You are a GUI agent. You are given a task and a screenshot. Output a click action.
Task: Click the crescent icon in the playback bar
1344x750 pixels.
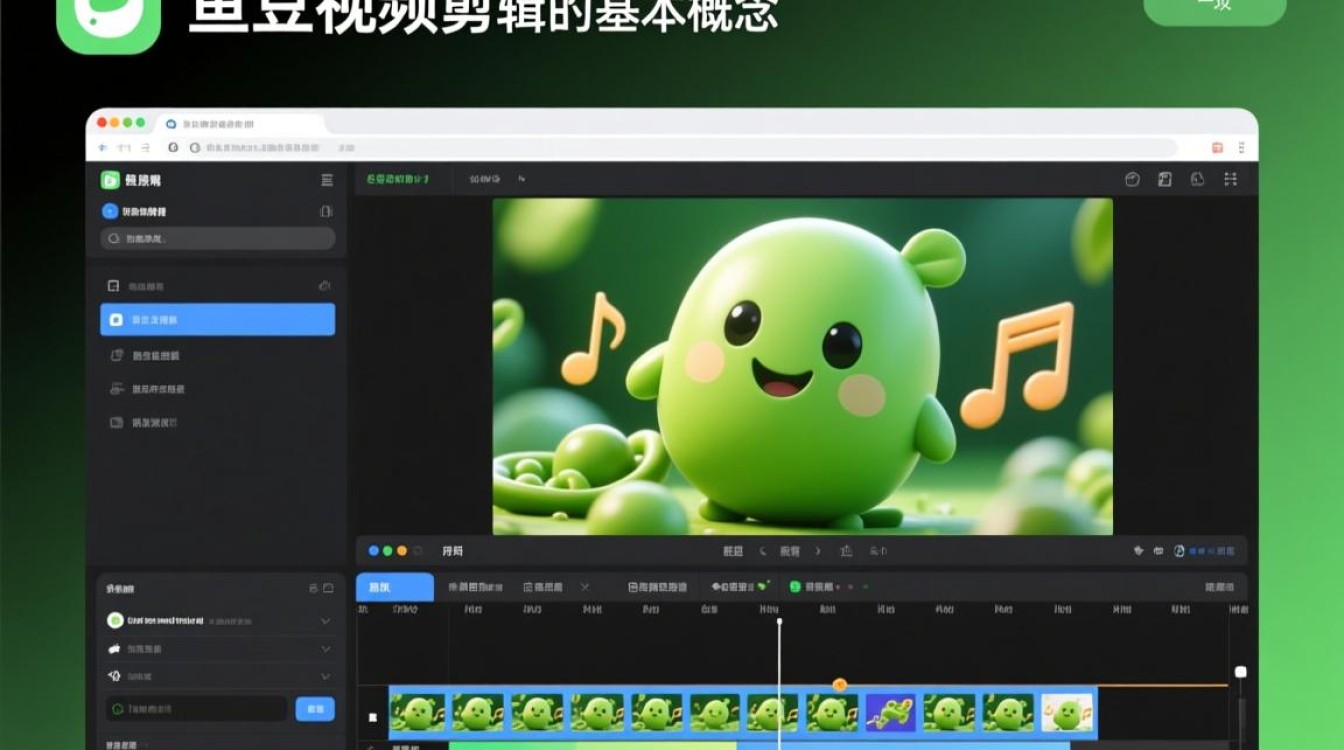coord(763,551)
